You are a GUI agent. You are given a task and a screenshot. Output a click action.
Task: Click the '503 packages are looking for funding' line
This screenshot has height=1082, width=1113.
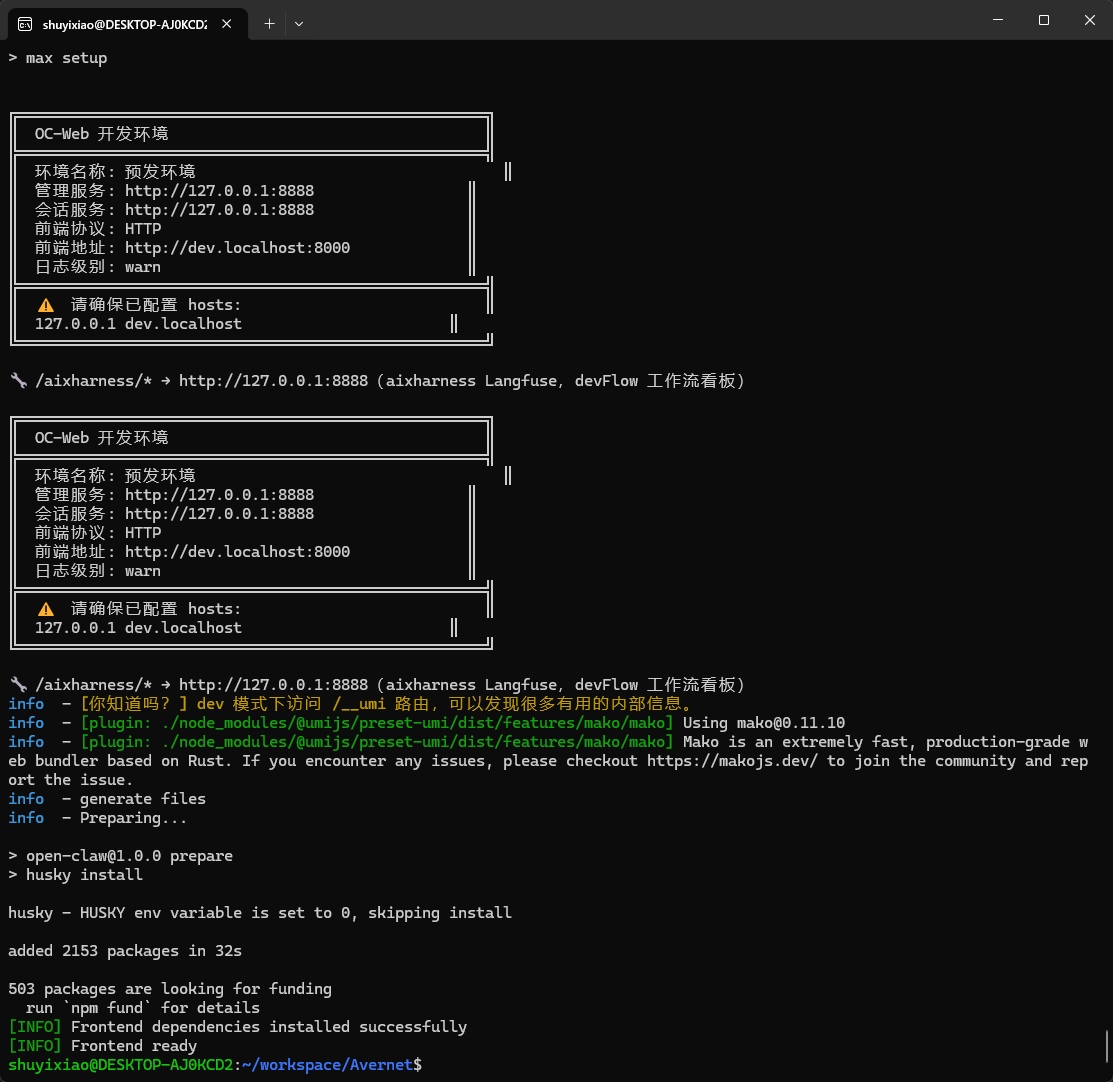[x=170, y=989]
